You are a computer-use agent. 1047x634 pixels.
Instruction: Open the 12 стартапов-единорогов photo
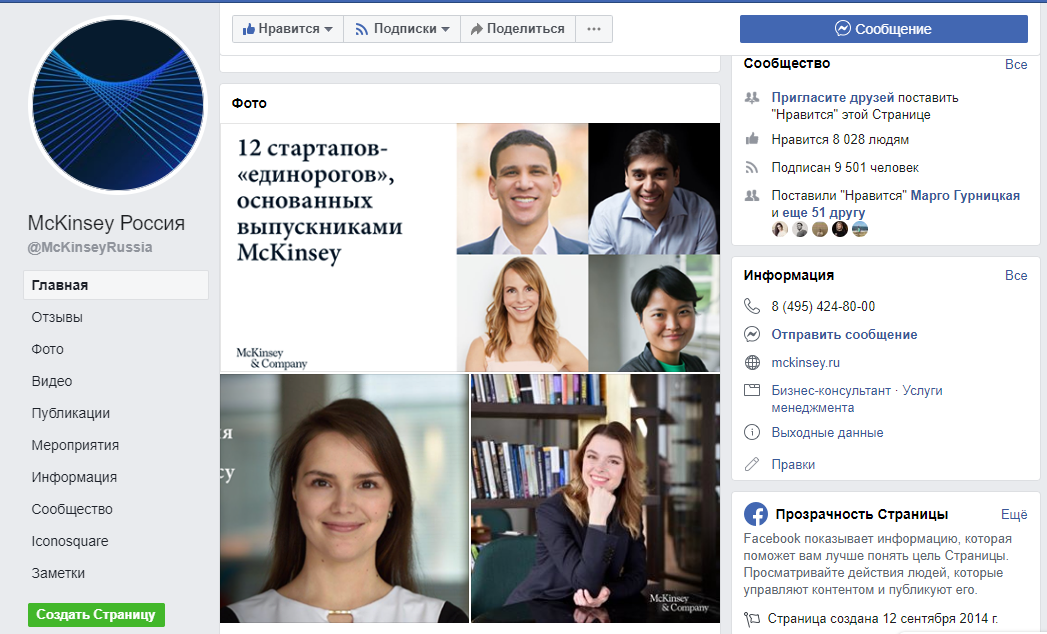470,247
